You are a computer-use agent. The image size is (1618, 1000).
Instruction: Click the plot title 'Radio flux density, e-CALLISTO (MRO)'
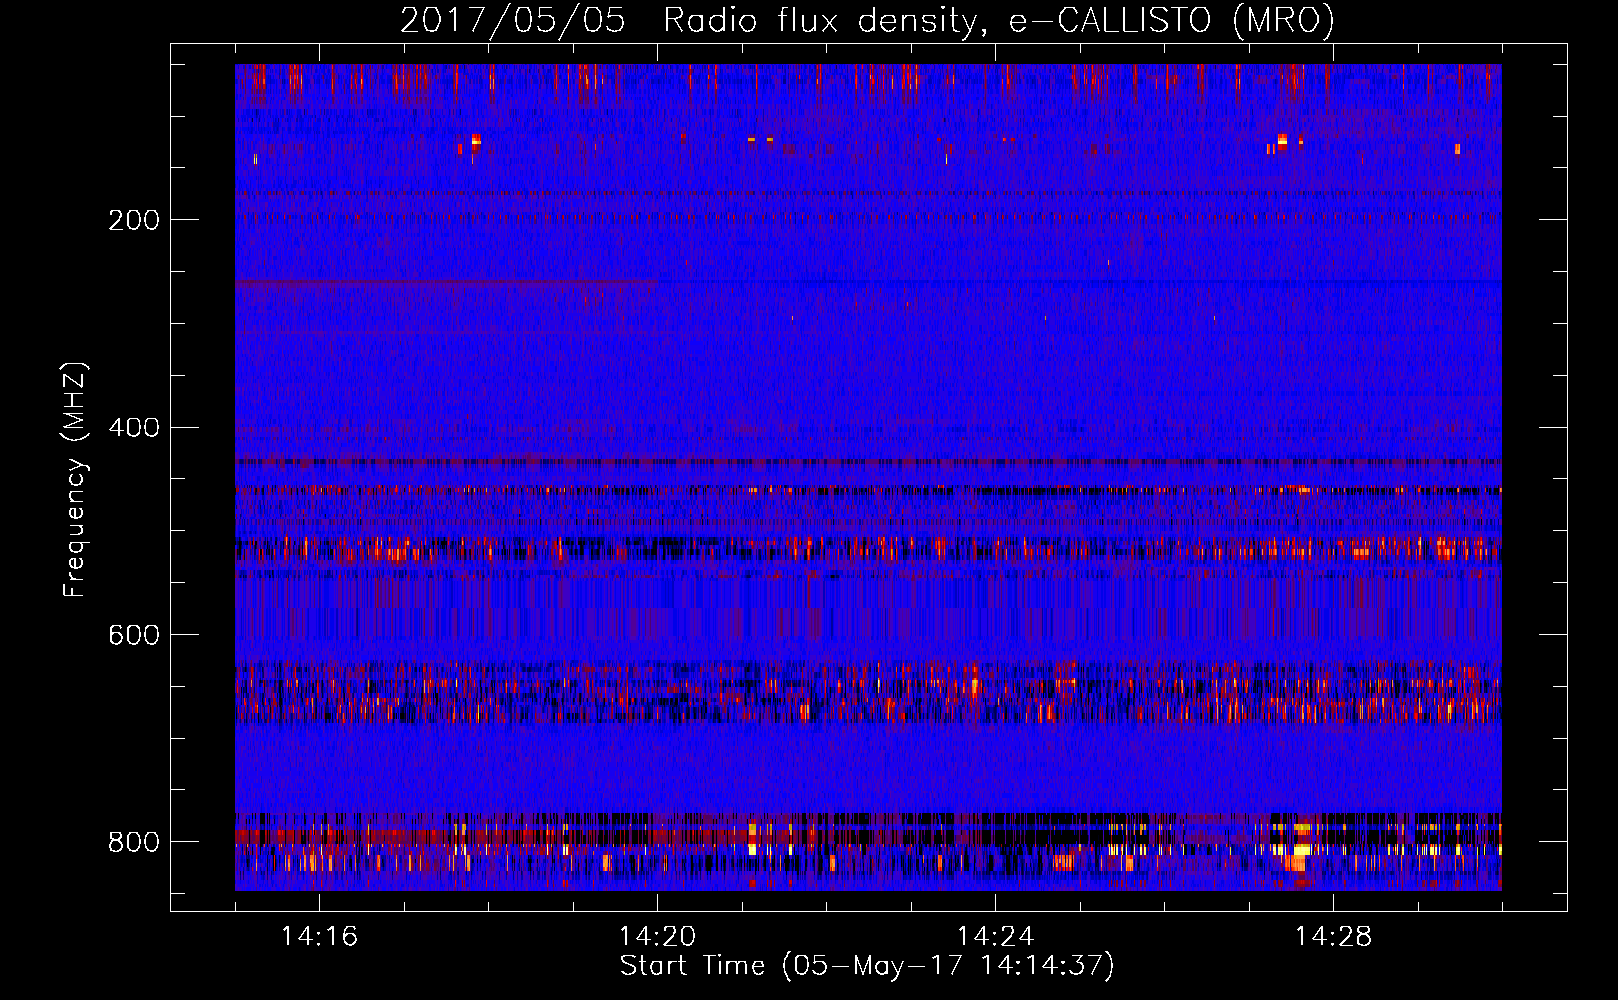coord(999,21)
